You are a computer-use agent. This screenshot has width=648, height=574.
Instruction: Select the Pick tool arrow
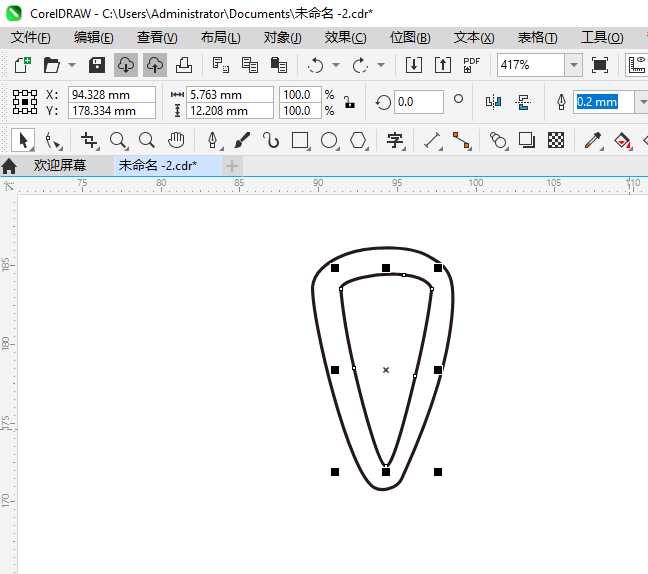[x=25, y=140]
